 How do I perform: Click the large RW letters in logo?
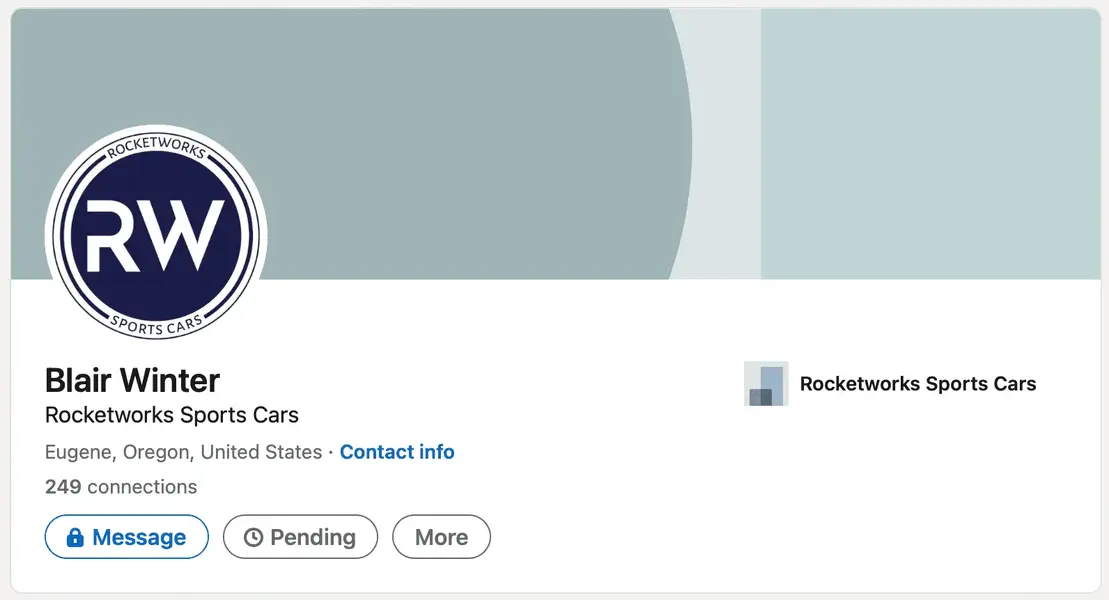coord(156,236)
